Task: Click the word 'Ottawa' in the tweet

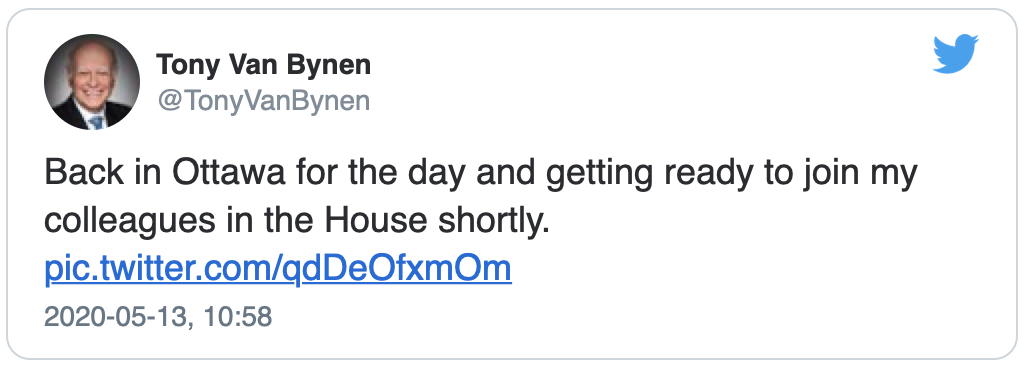Action: click(230, 173)
